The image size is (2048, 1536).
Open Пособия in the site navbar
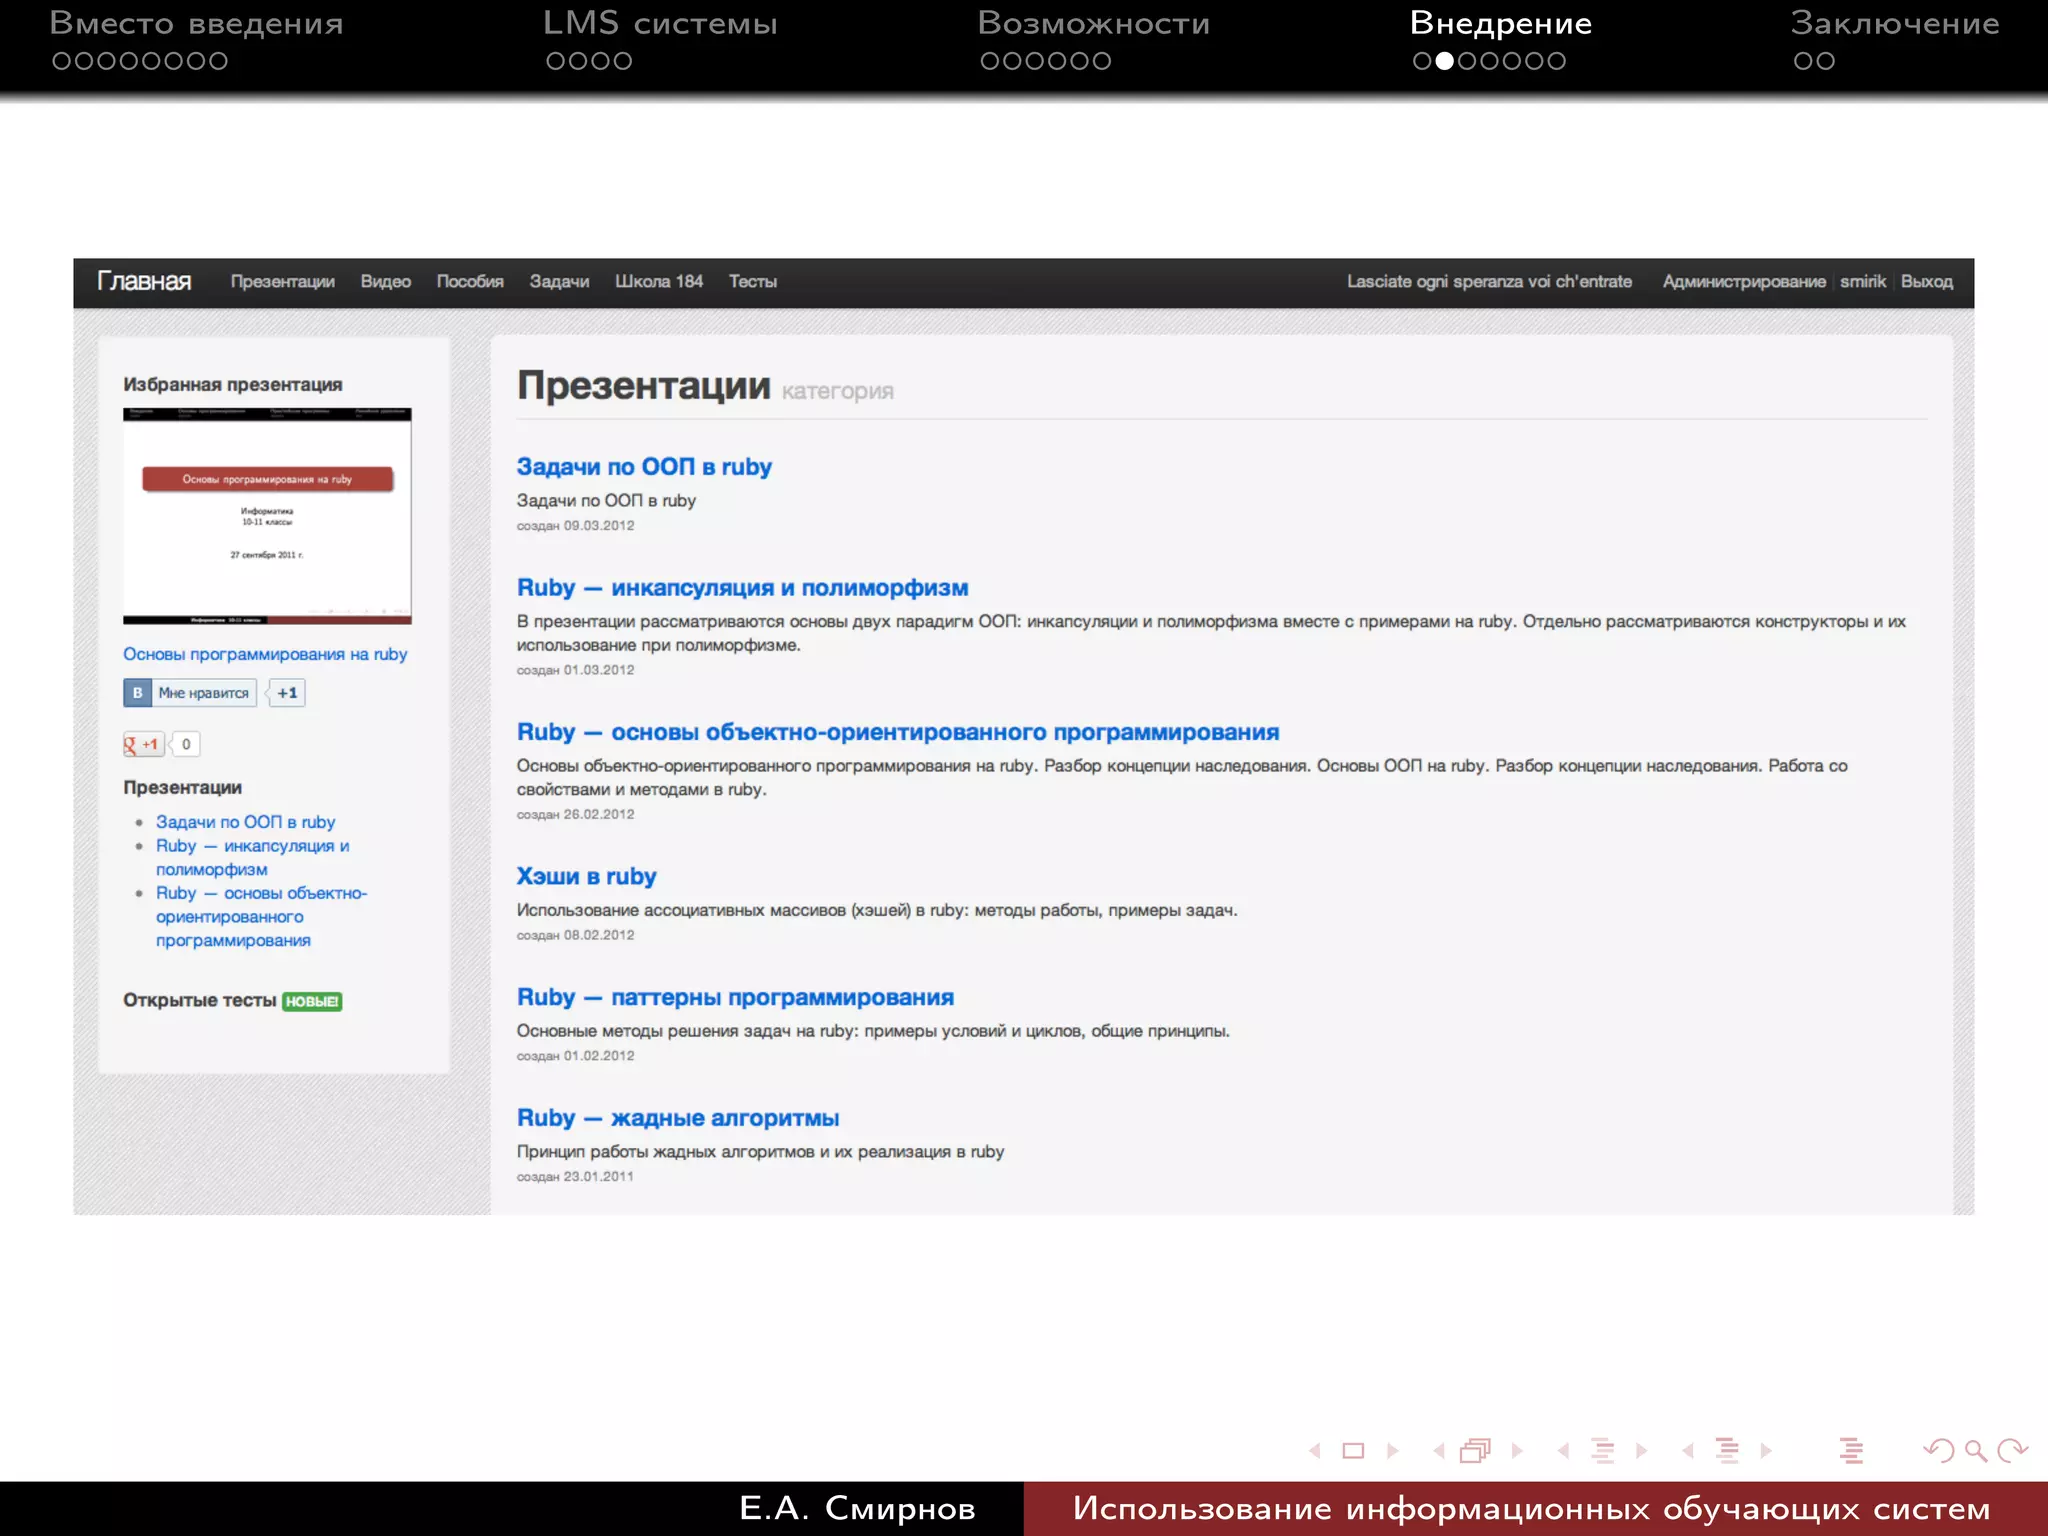click(x=470, y=282)
